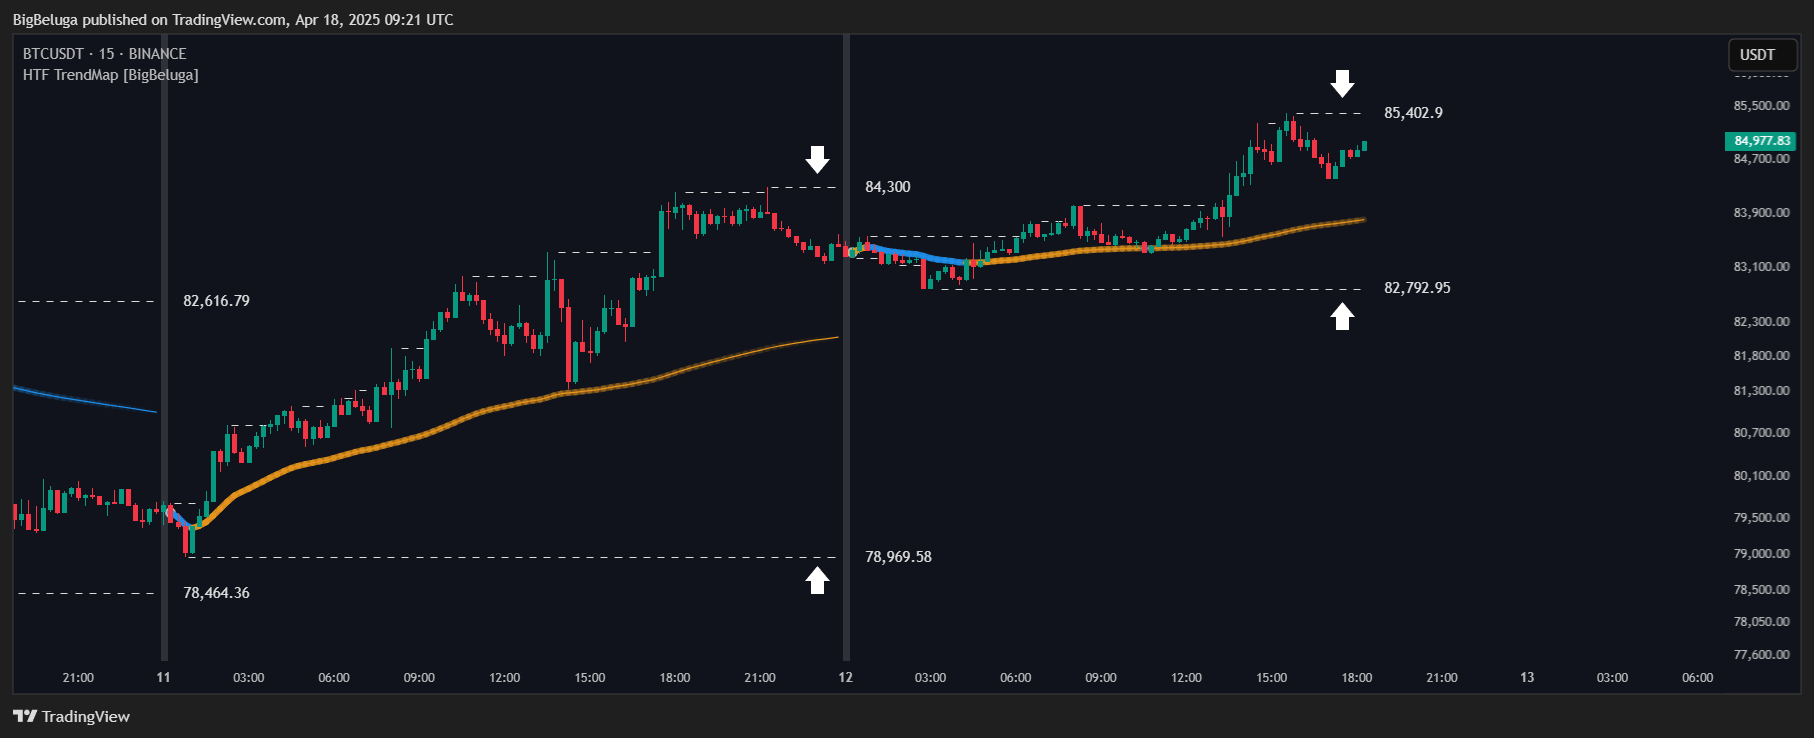
Task: Click the 85,500.00 price axis tick
Action: tap(1762, 106)
